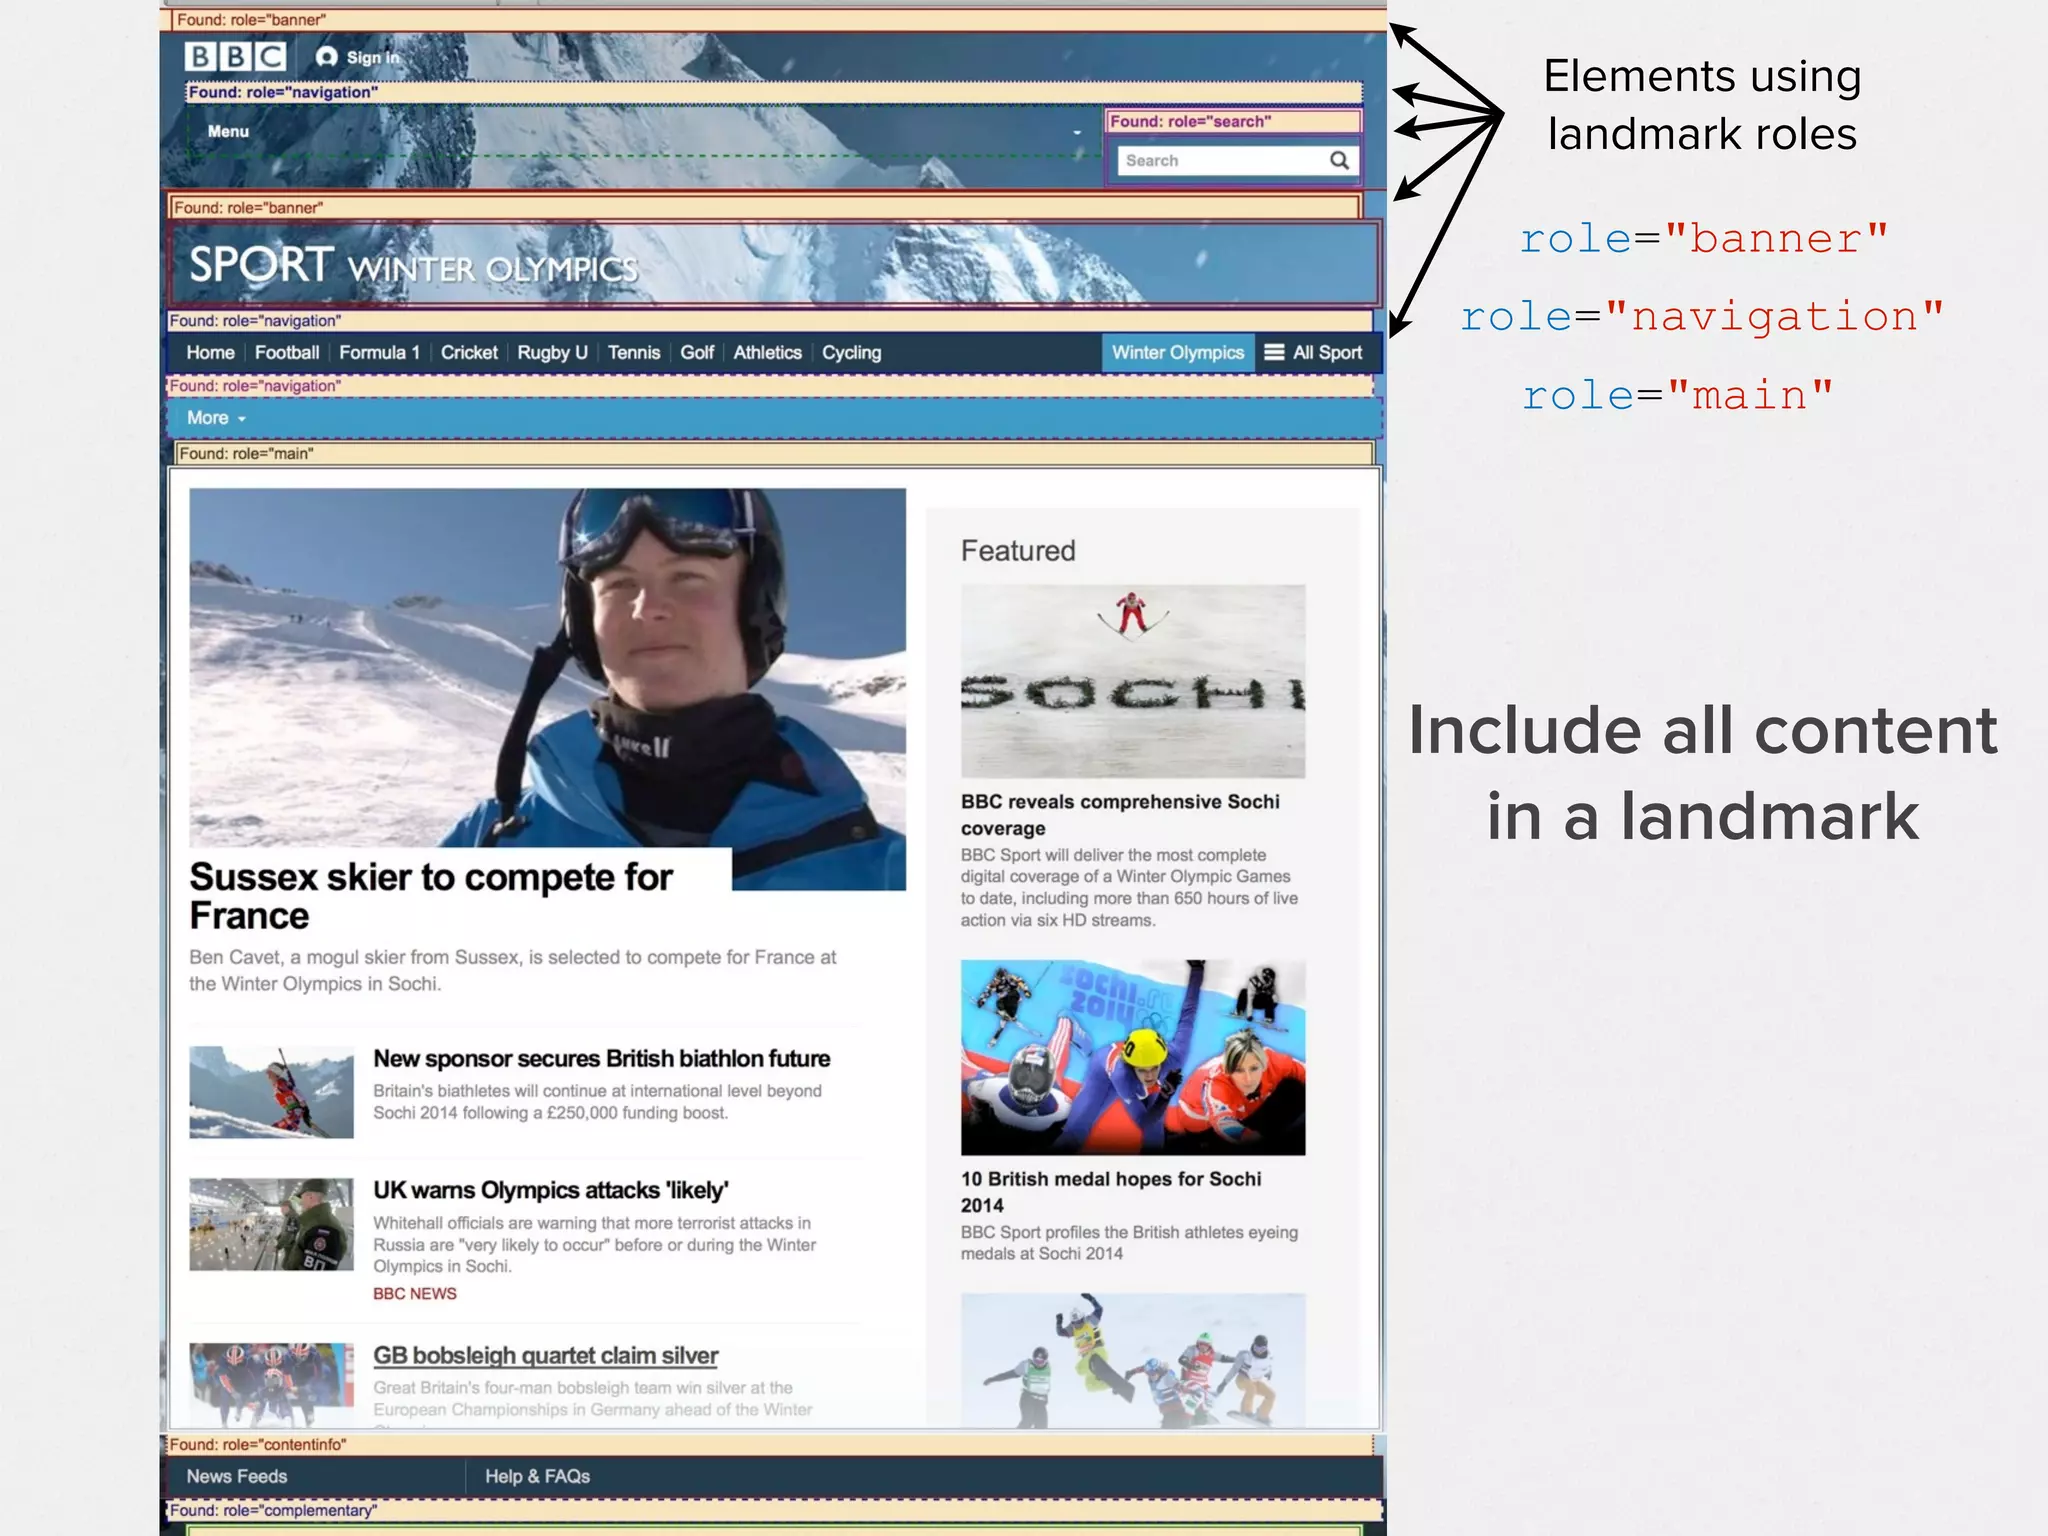
Task: Click the SPORT Winter Olympics banner logo
Action: point(413,266)
